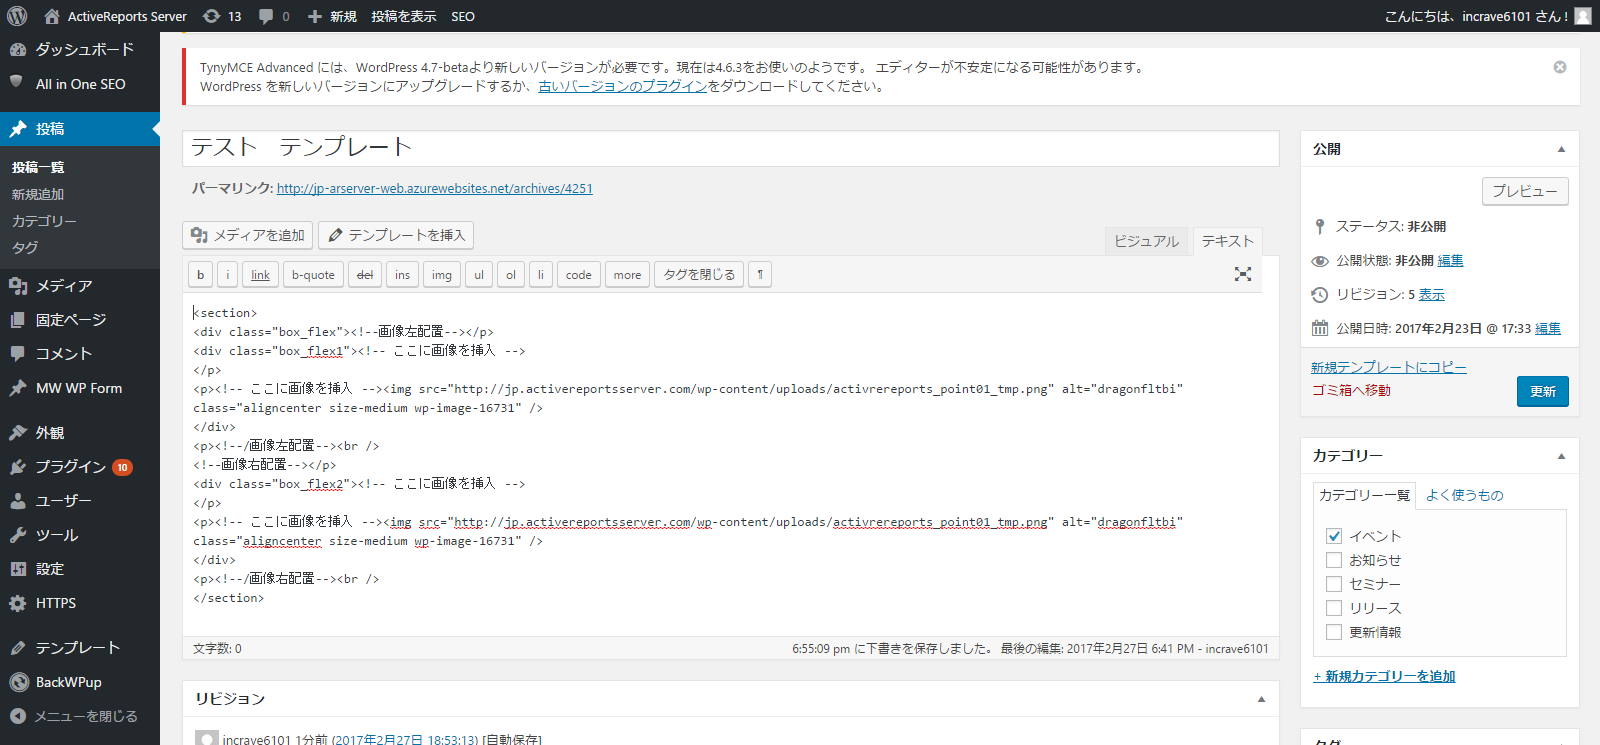Click the ツール wrench icon
Screen dimensions: 1600x745
pos(18,535)
